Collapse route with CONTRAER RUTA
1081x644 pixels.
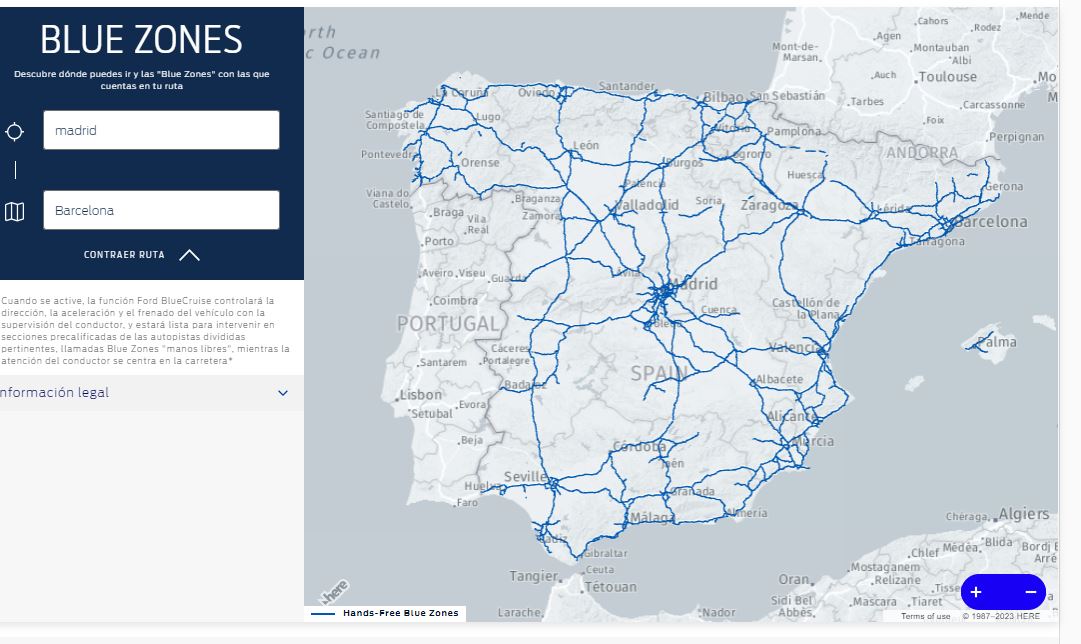(x=124, y=255)
